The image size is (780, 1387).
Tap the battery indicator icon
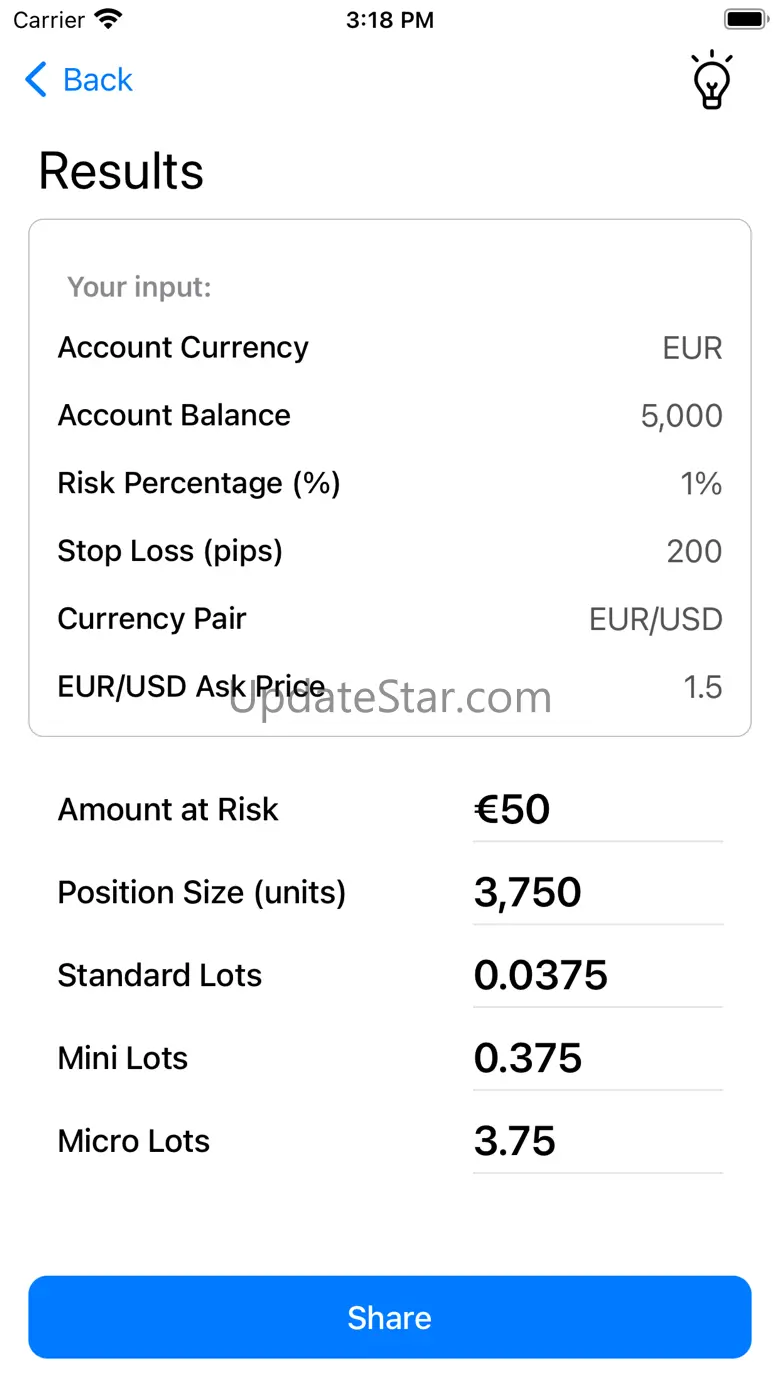[744, 20]
